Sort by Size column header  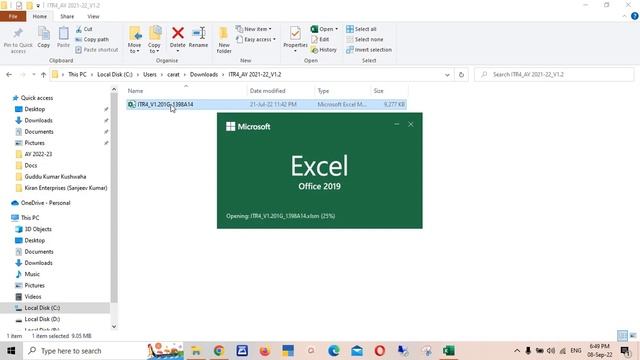(x=378, y=91)
